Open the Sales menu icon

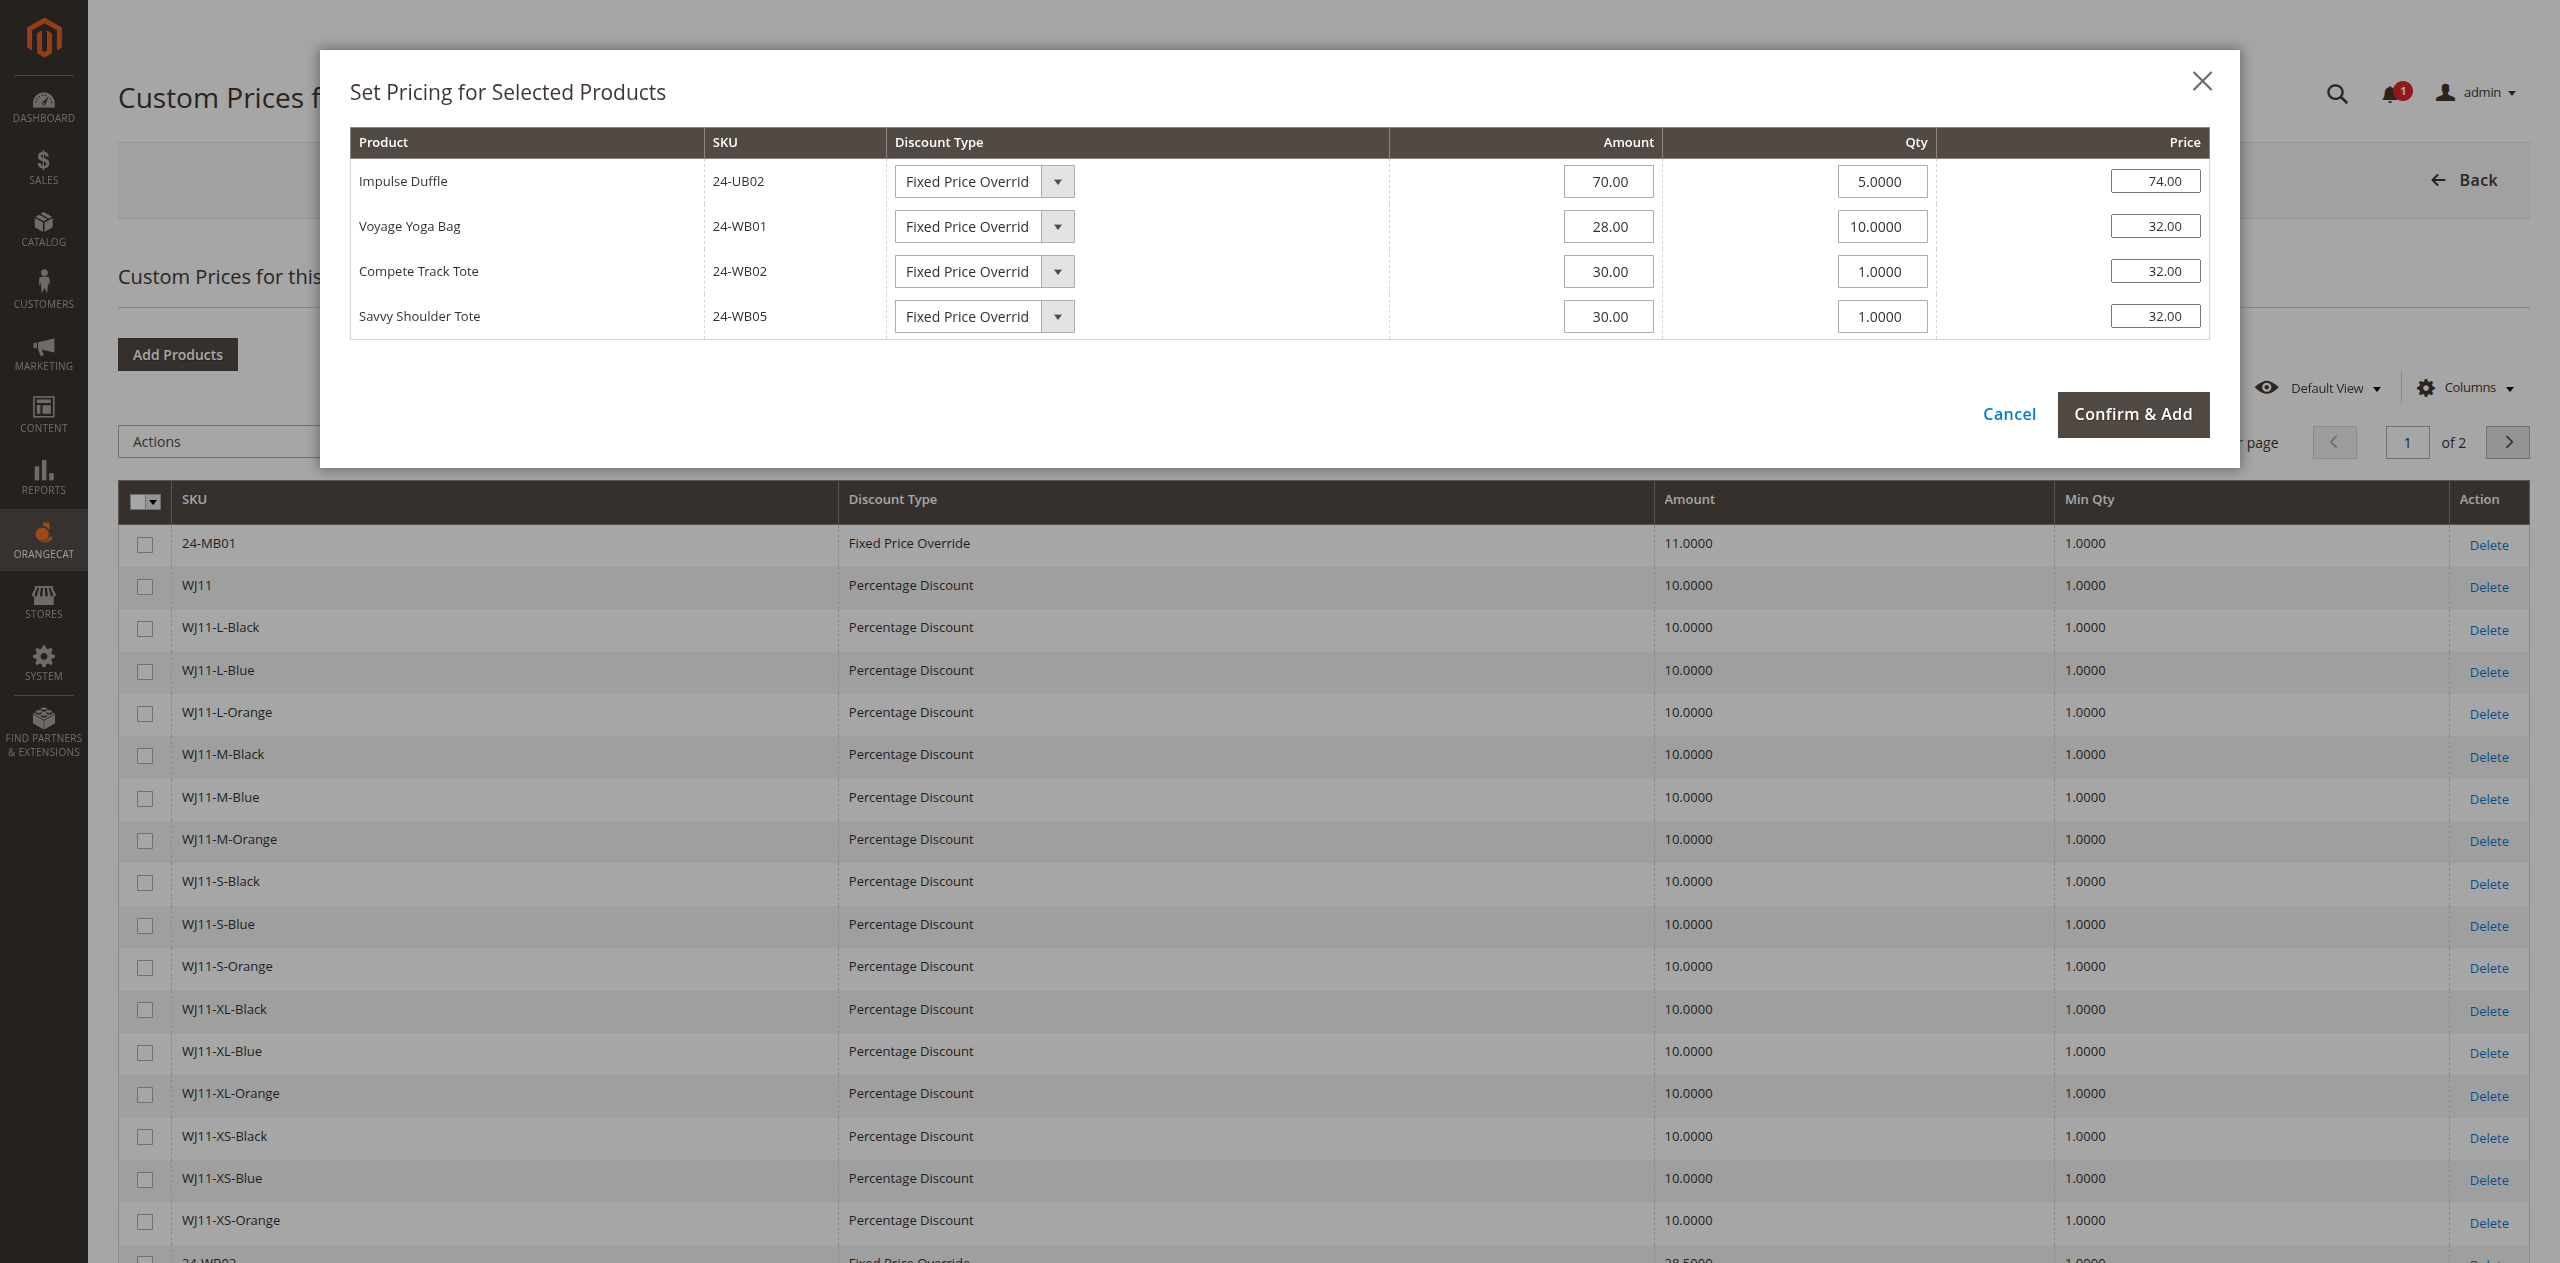[x=43, y=167]
